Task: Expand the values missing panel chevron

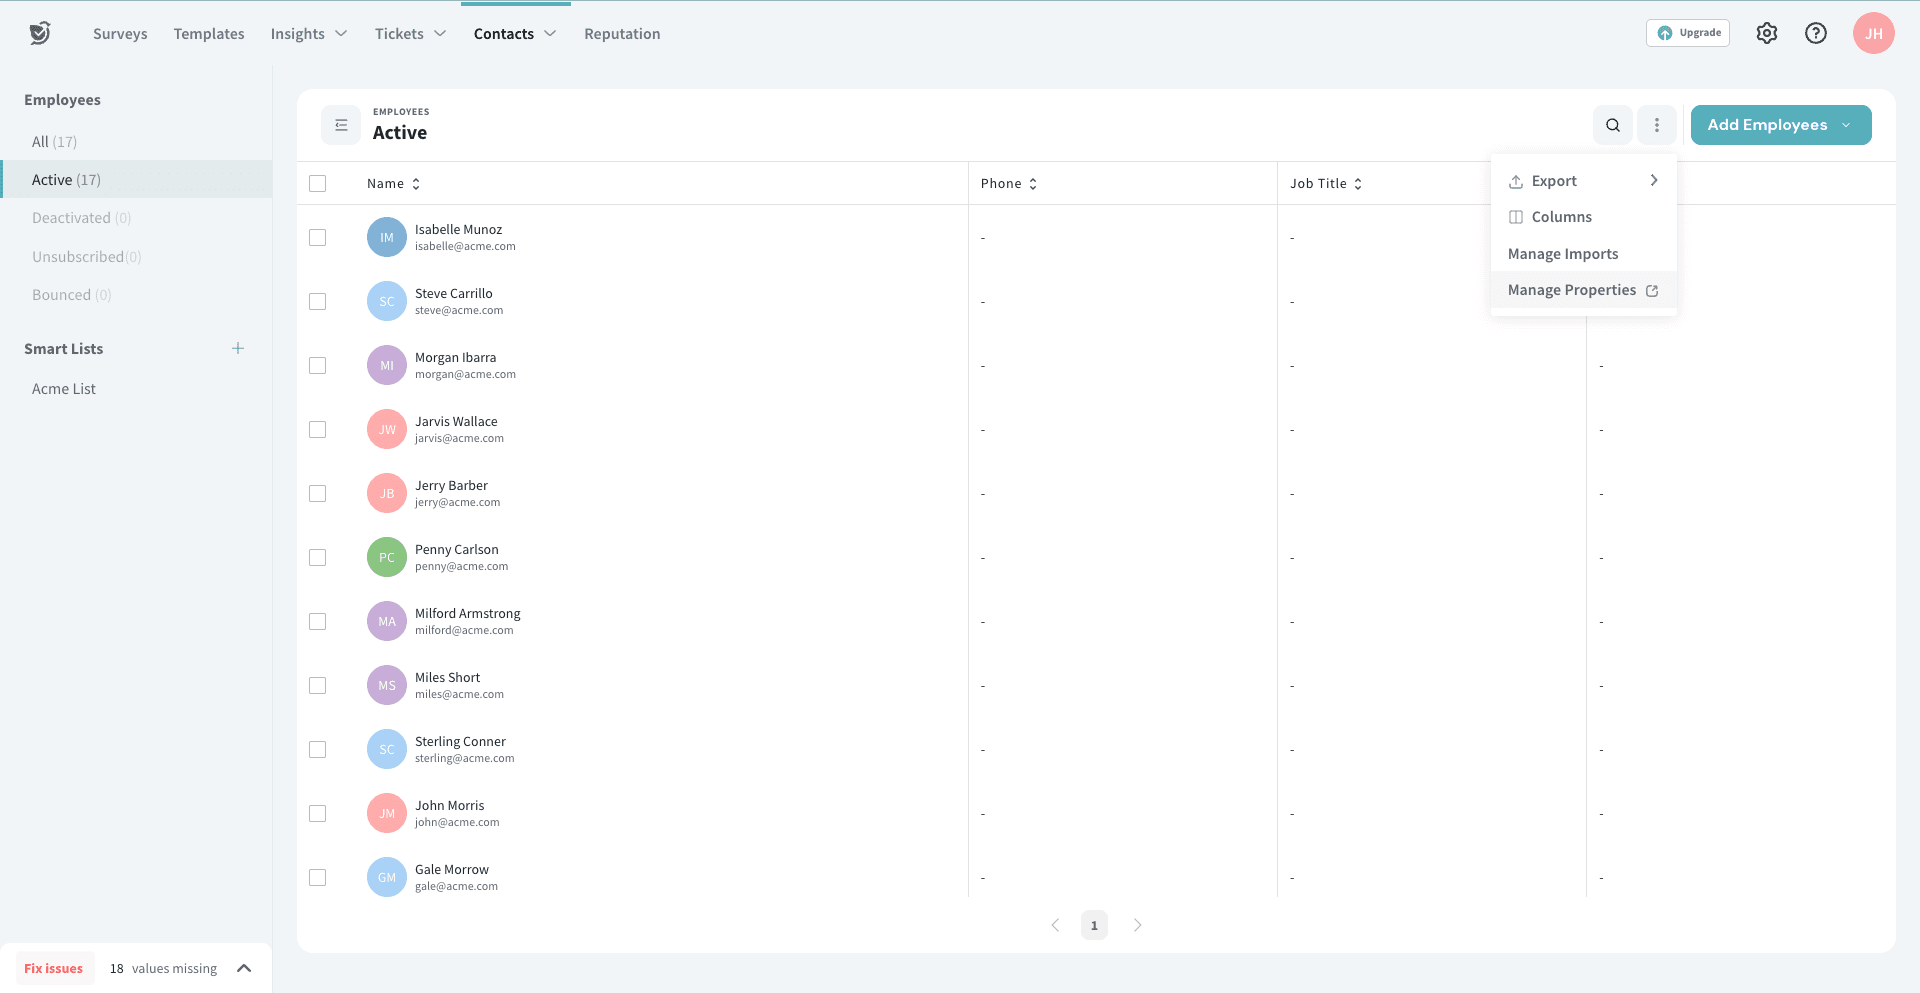Action: (244, 968)
